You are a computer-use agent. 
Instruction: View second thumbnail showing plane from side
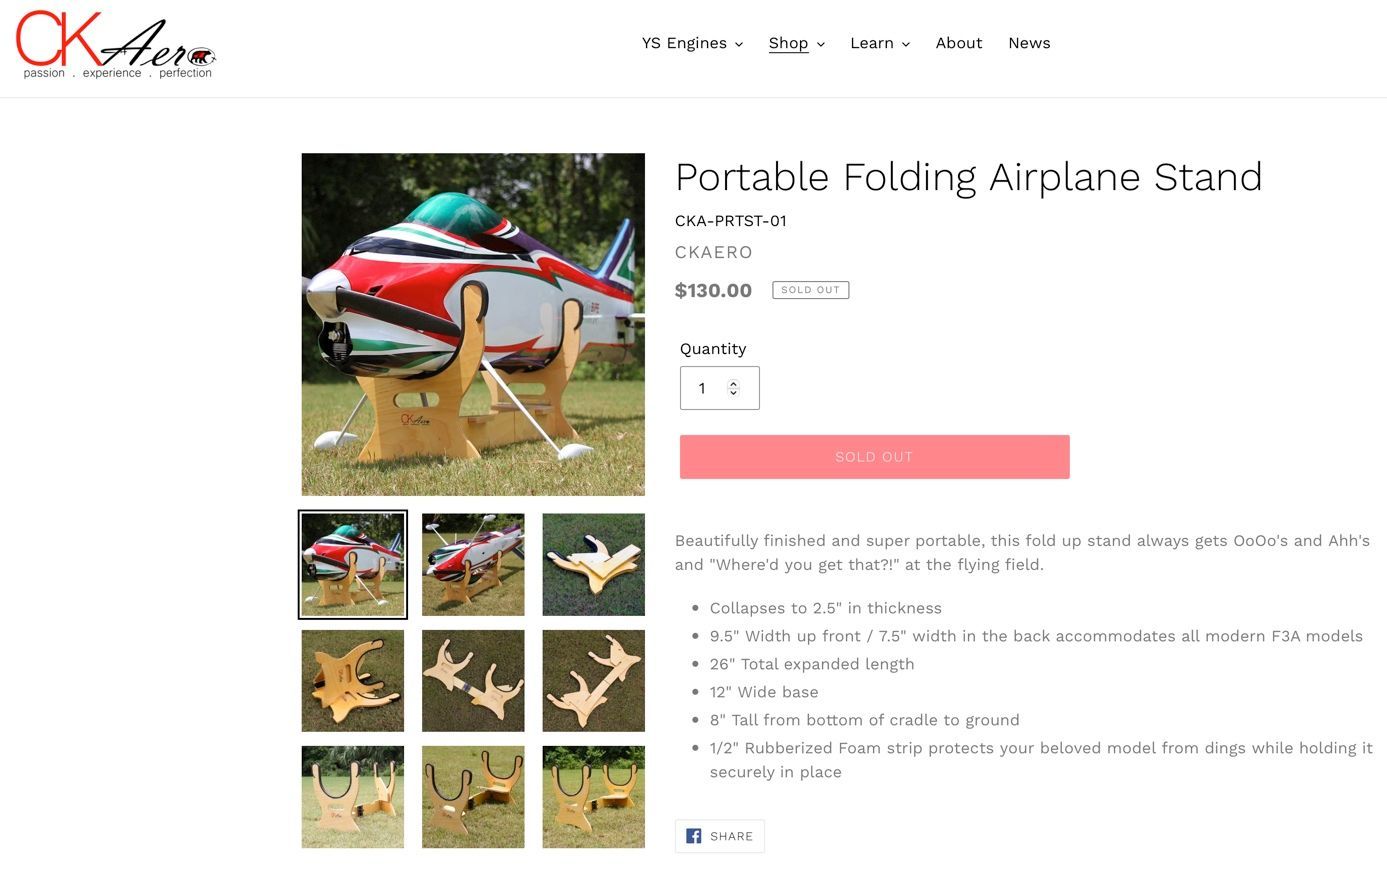tap(473, 565)
